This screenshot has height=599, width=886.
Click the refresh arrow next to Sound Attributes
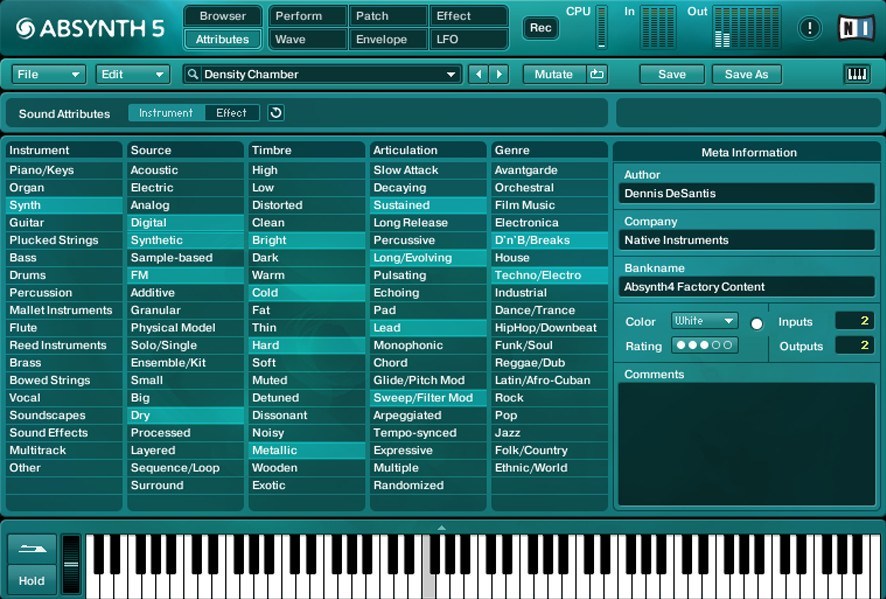[x=276, y=113]
